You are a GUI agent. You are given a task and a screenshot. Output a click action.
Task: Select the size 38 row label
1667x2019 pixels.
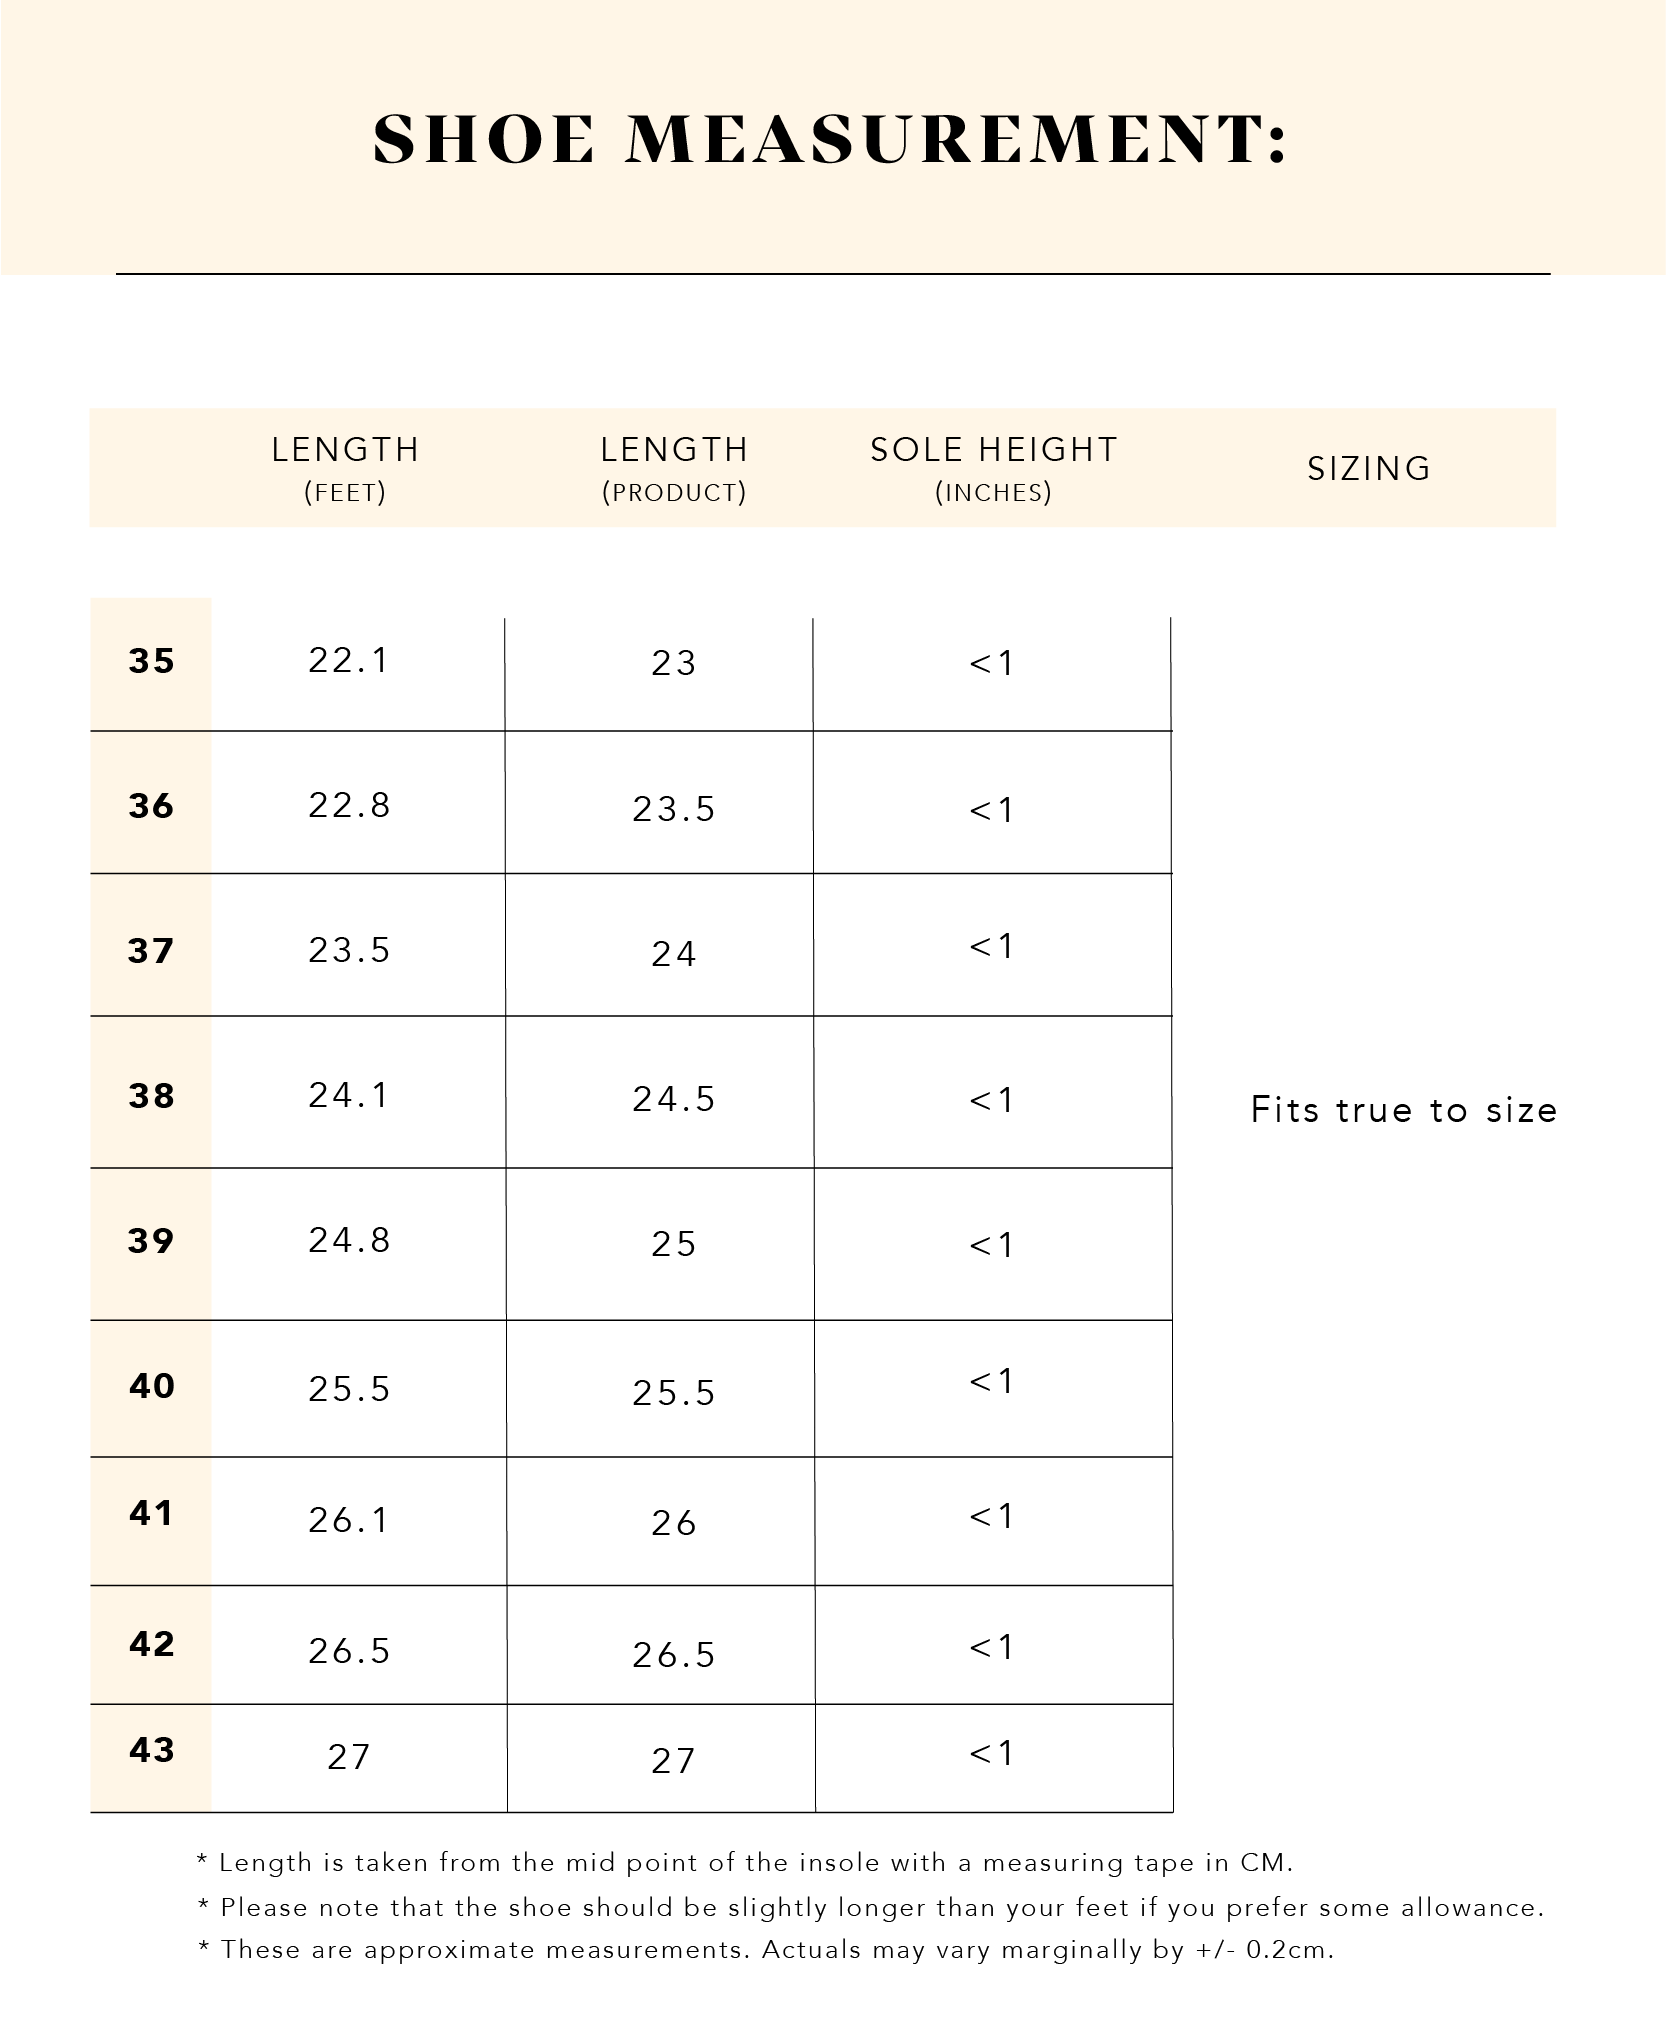[x=151, y=1096]
